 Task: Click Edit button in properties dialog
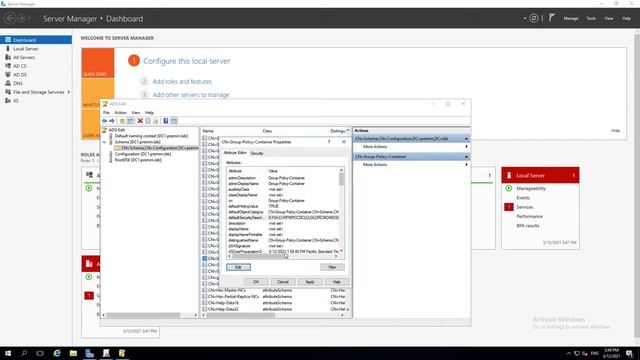pyautogui.click(x=238, y=267)
